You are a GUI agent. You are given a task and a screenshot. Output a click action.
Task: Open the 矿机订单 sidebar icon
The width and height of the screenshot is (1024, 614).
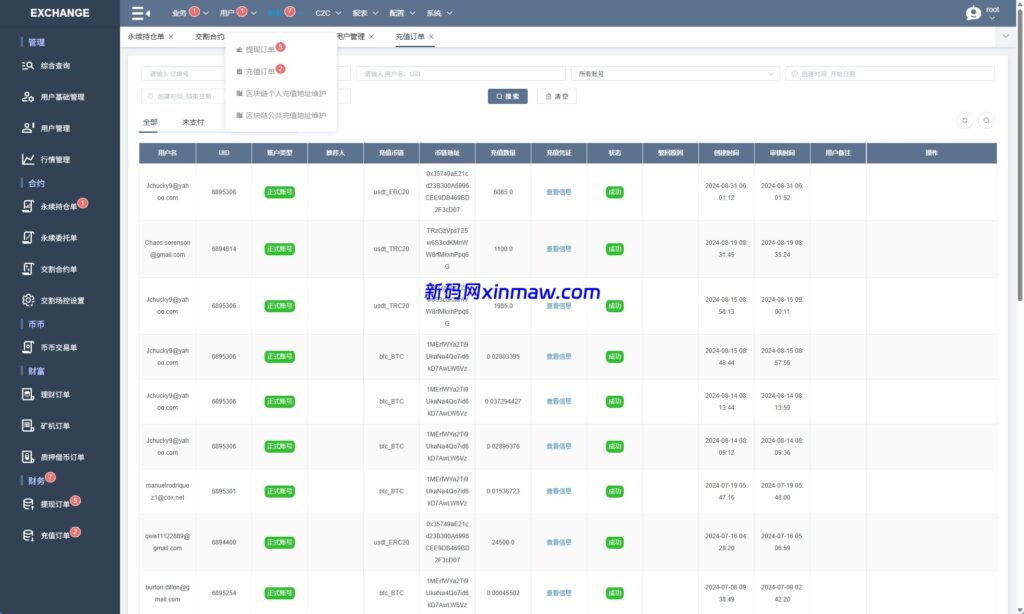[x=29, y=426]
